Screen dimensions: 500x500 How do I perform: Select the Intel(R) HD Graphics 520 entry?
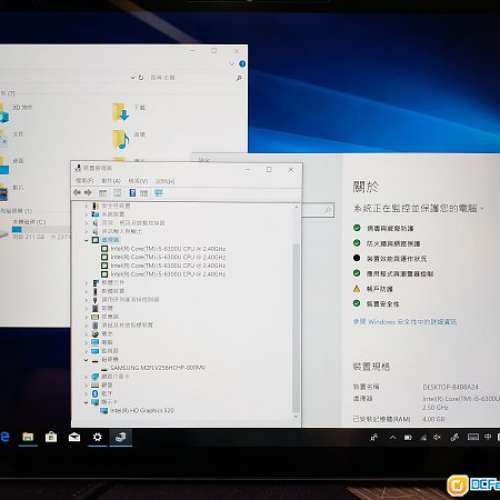[x=142, y=411]
